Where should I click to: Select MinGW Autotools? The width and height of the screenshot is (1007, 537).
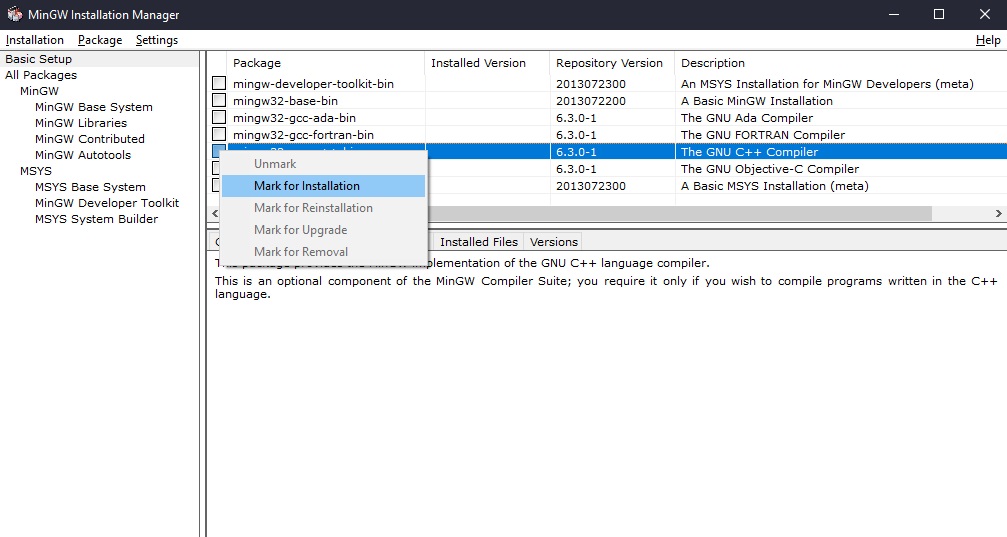tap(83, 155)
